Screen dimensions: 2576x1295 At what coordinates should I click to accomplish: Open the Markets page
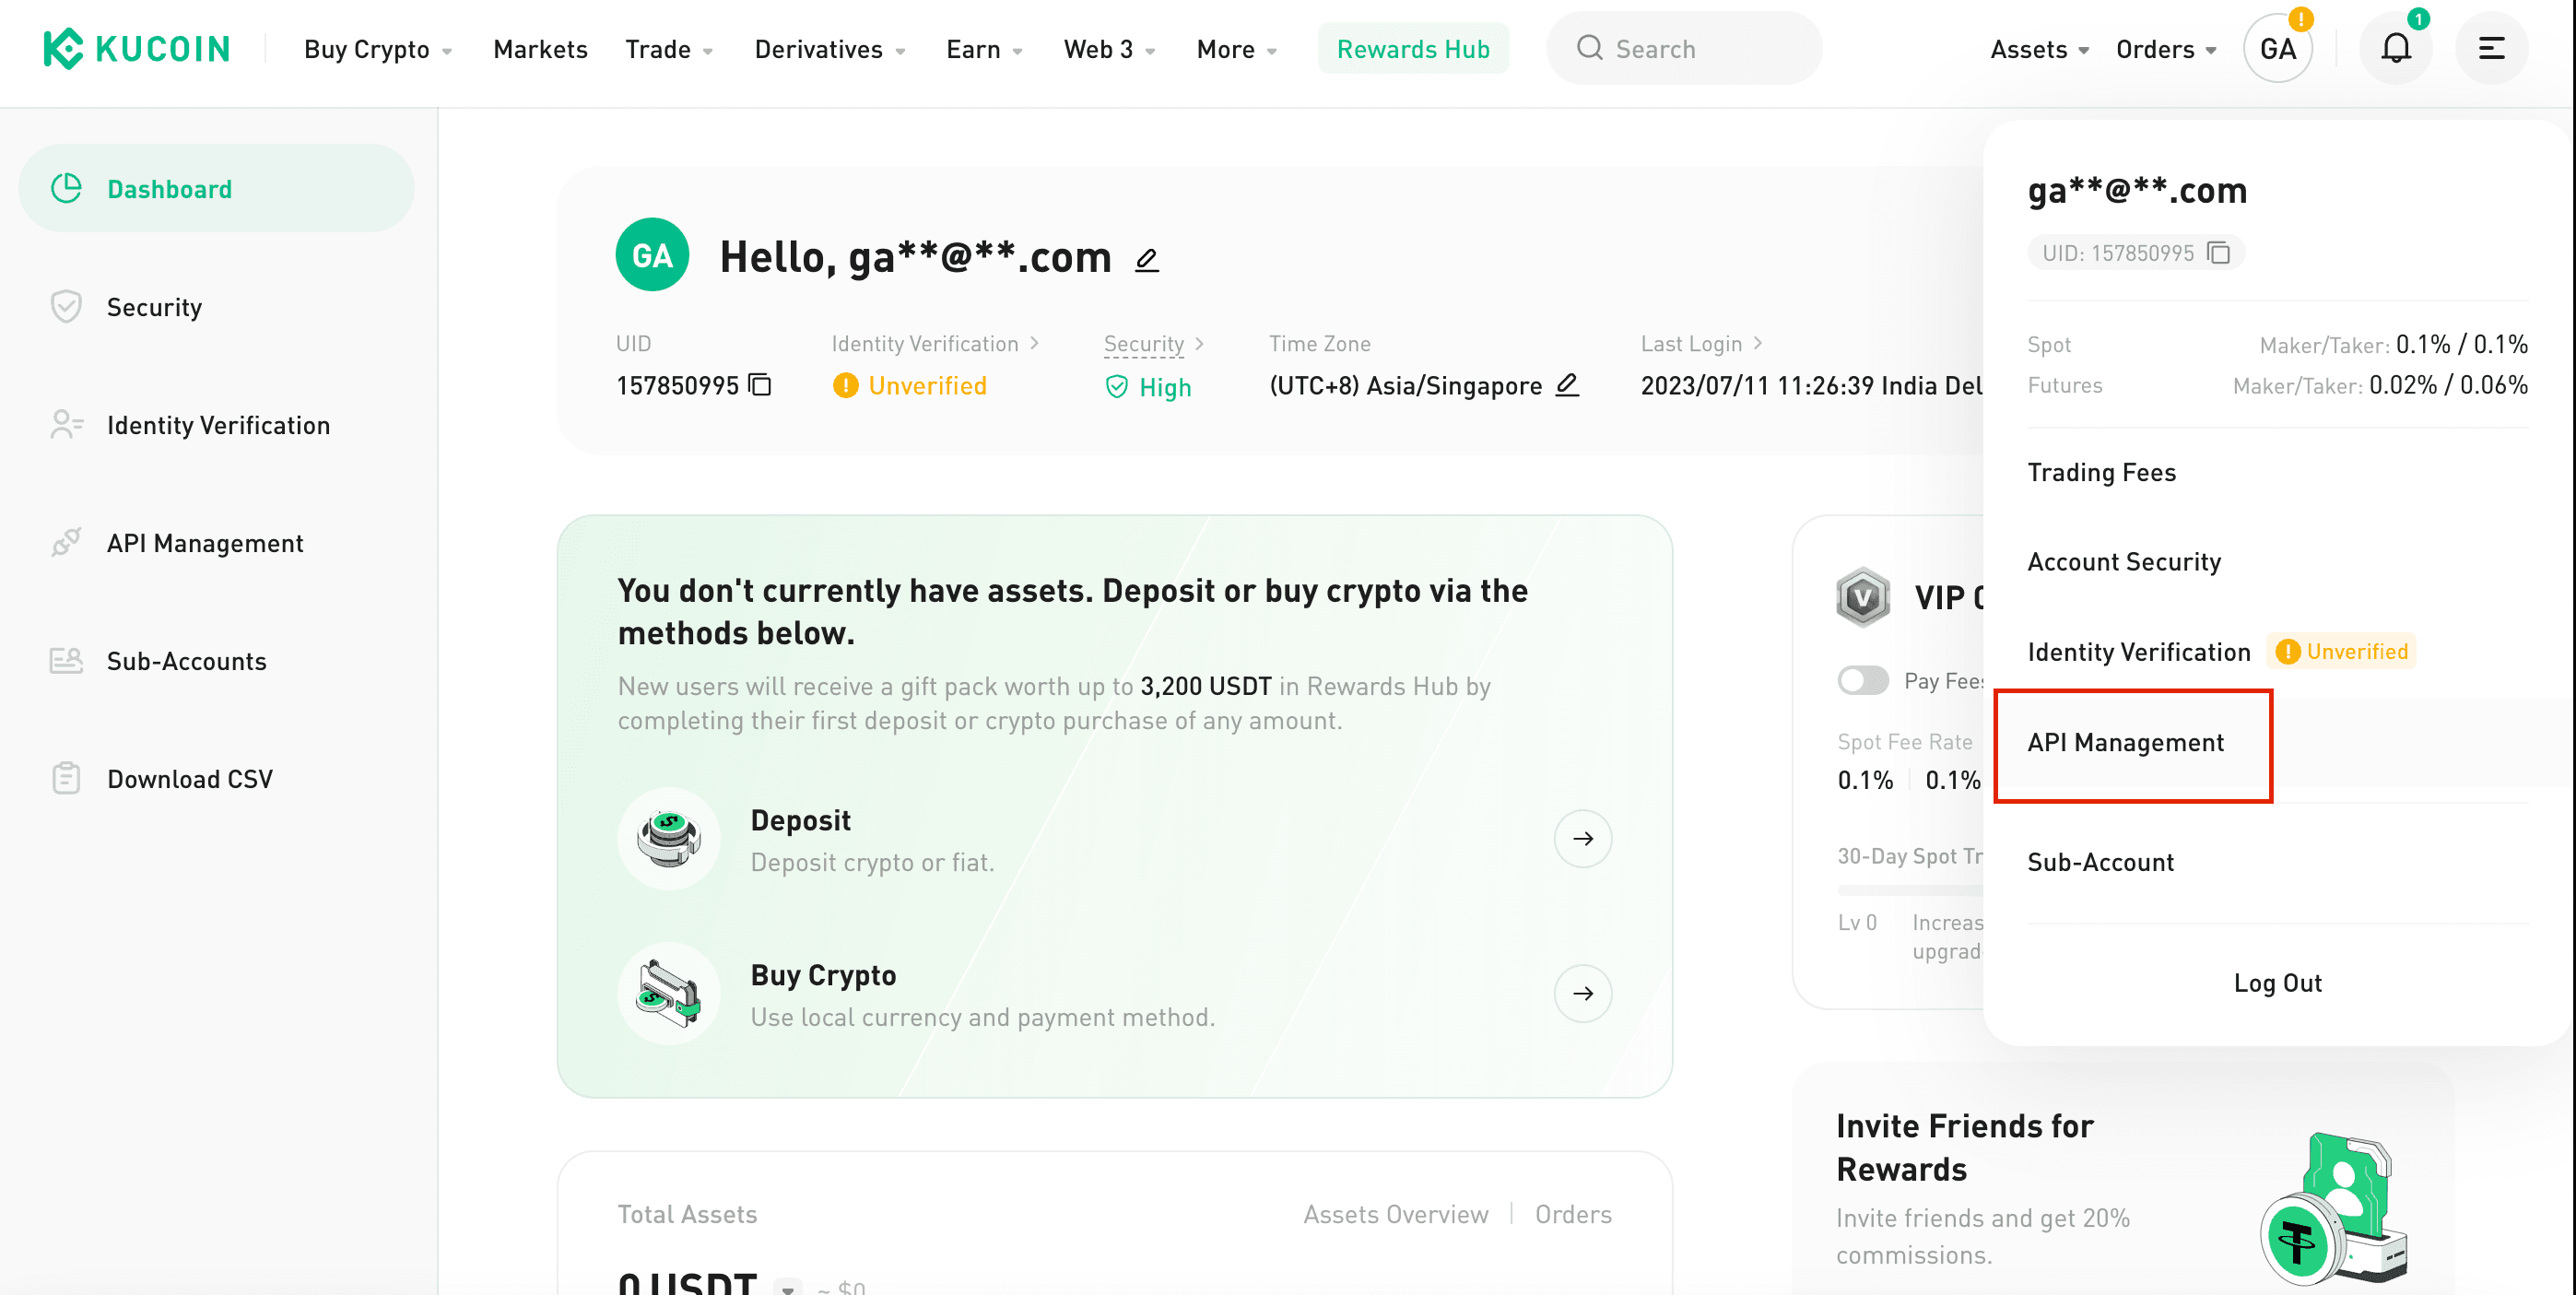540,49
